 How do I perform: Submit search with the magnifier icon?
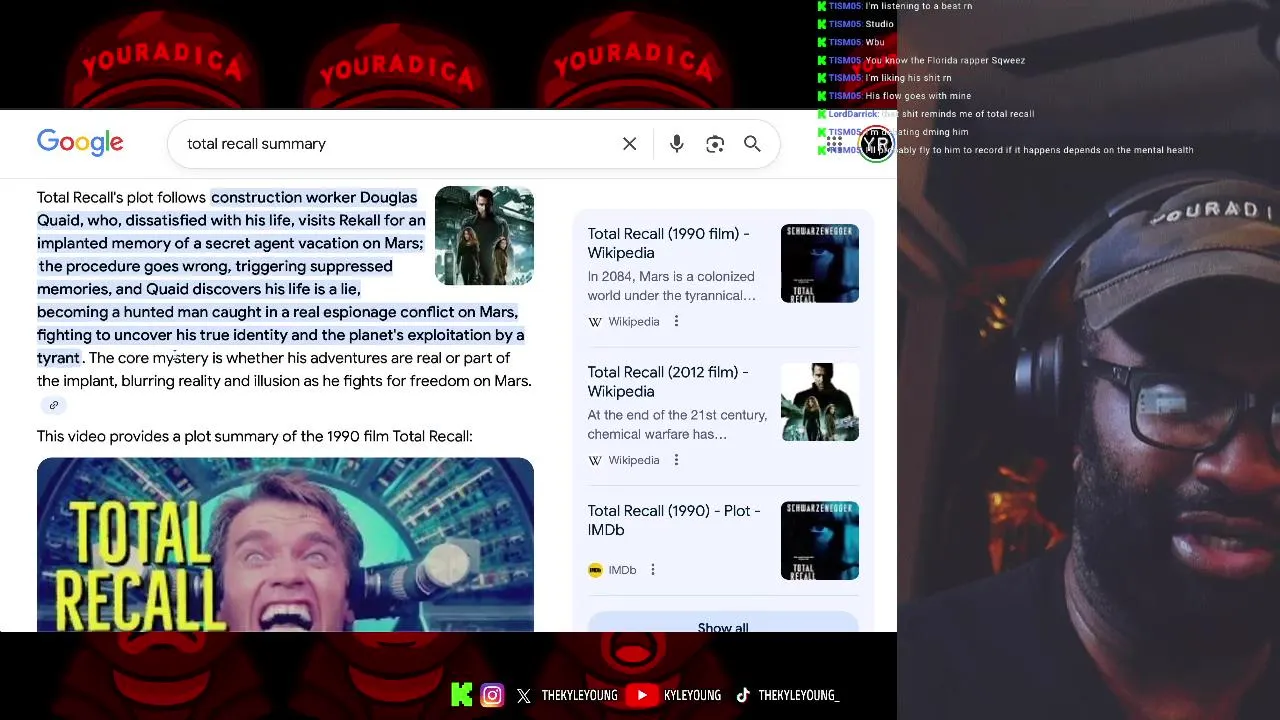click(x=753, y=144)
